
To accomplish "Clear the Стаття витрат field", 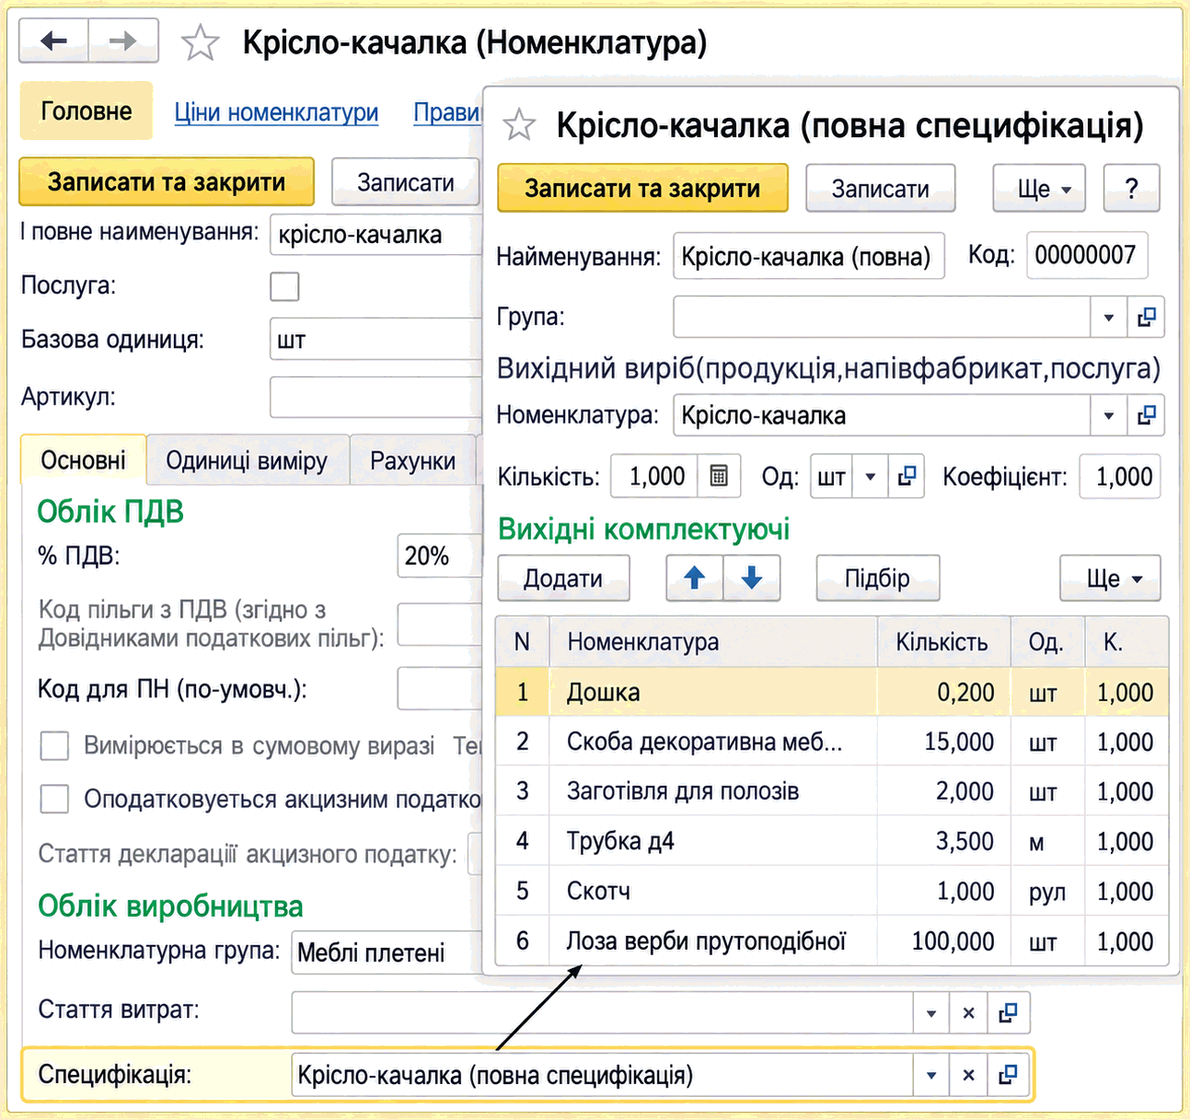I will (968, 1012).
